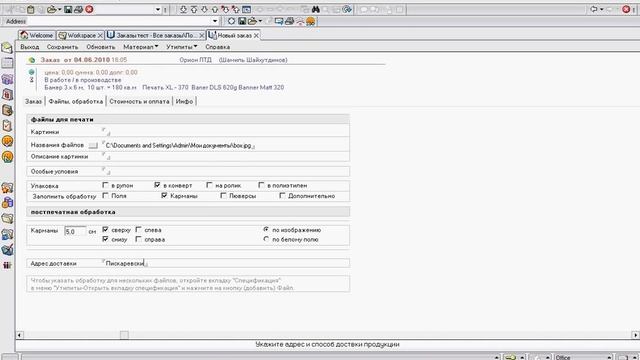Open the Databases cylinders sidebar icon
Viewport: 640px width, 360px height.
click(7, 203)
